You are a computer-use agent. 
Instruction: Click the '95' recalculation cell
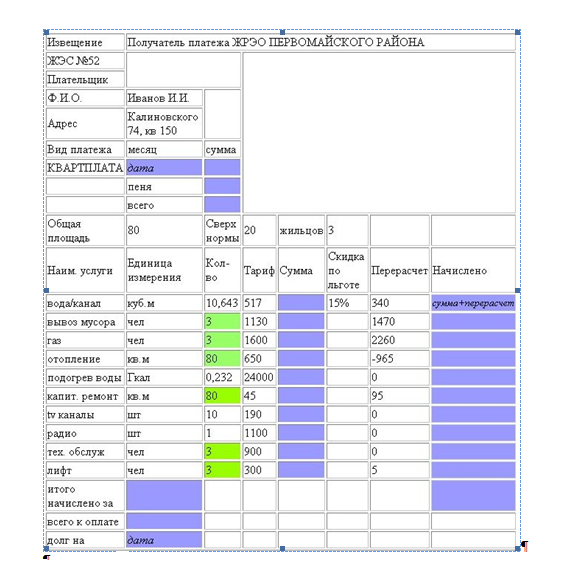[x=400, y=396]
